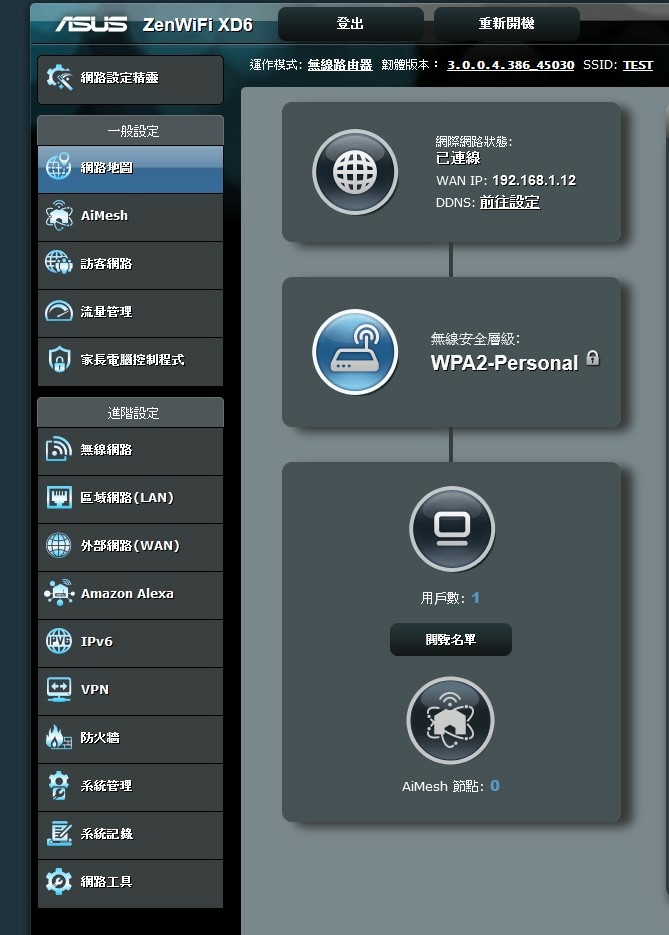
Task: Click the AiMesh 節點 count 0
Action: (x=495, y=786)
